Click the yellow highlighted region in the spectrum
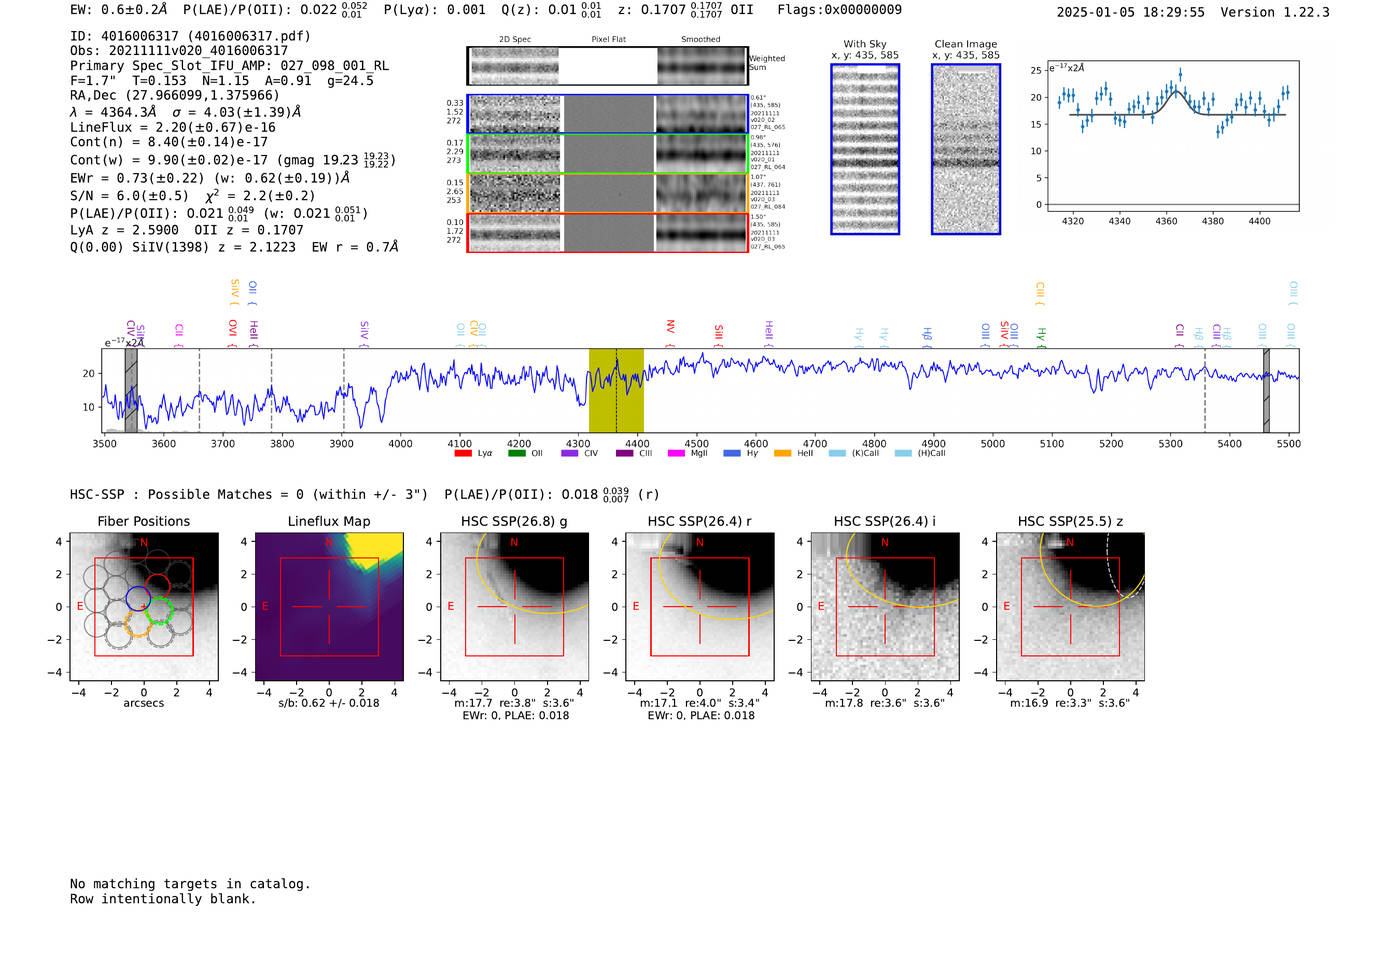The image size is (1400, 953). [x=616, y=391]
